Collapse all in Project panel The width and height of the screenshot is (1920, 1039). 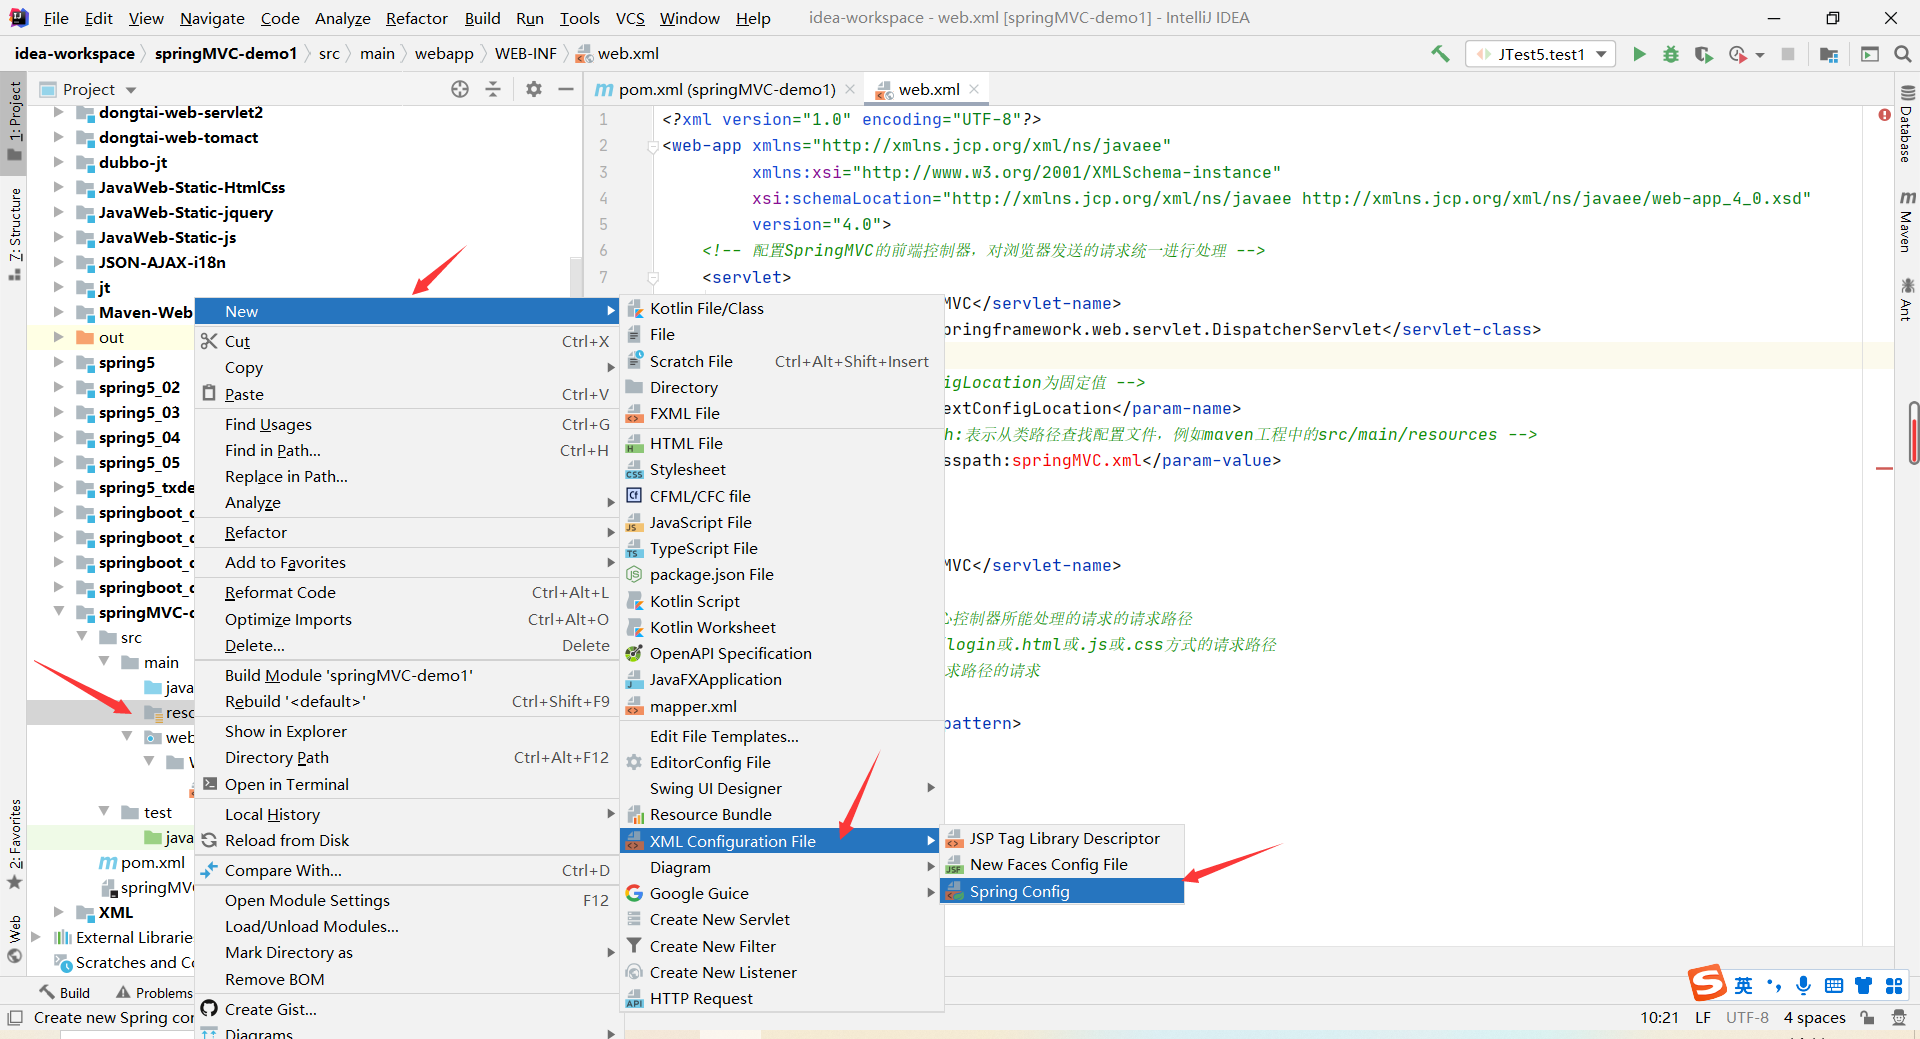[x=493, y=89]
